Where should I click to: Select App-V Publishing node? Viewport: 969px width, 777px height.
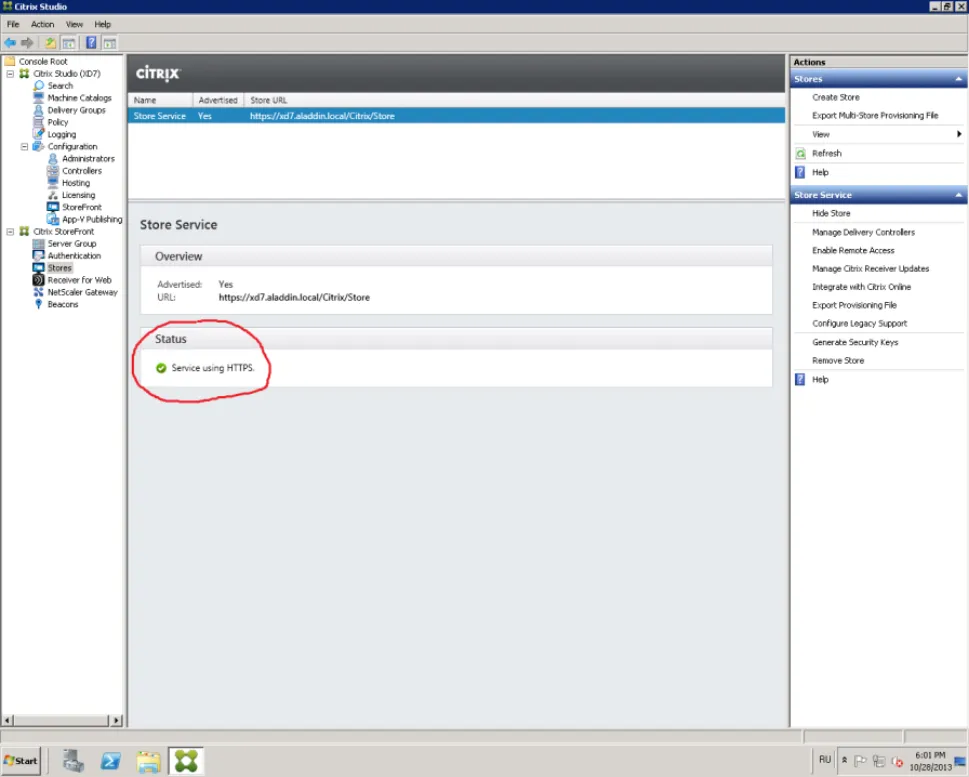point(92,219)
